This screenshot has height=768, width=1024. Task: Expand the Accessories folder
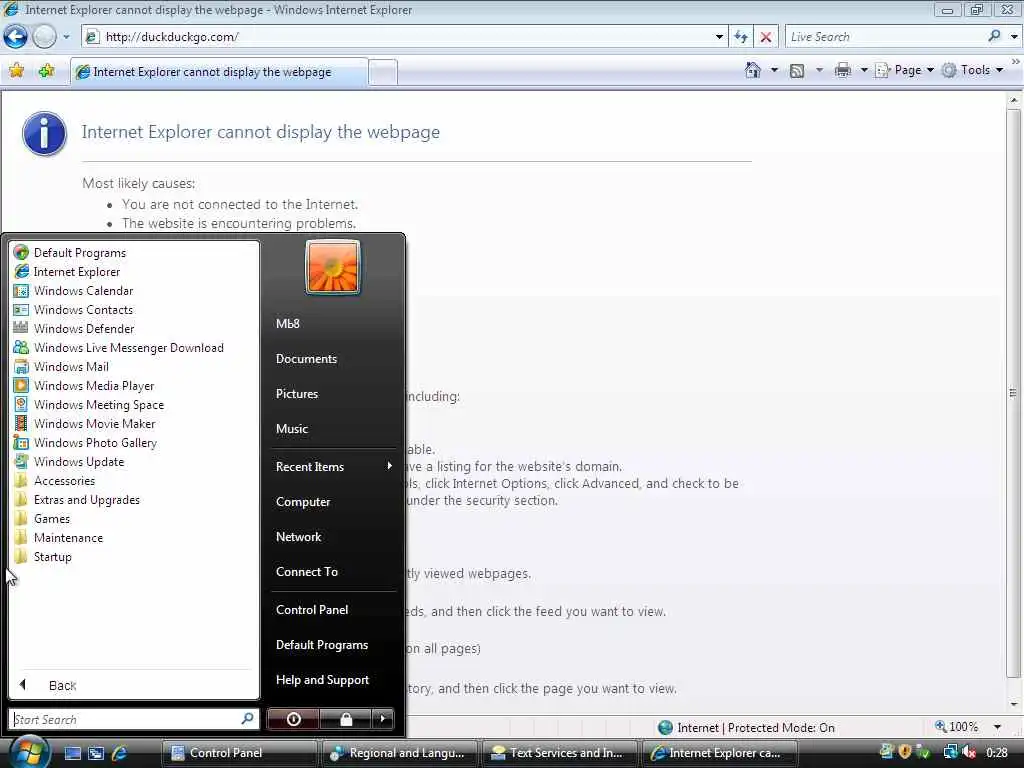tap(135, 481)
